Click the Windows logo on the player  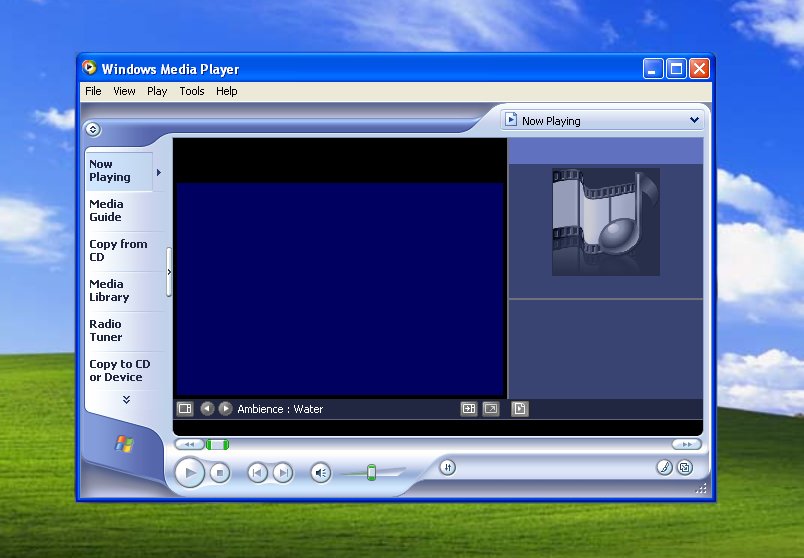tap(124, 444)
